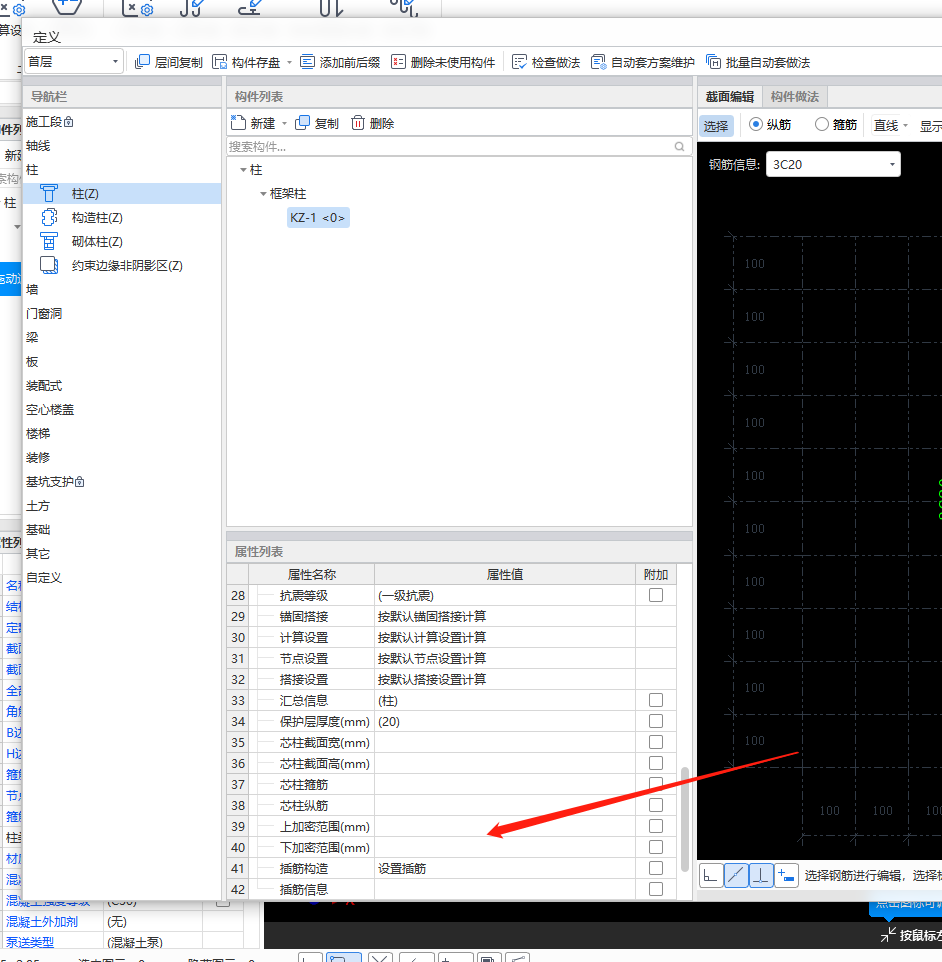This screenshot has width=942, height=962.
Task: Open 自动套方案维护 toolbar icon
Action: (x=598, y=62)
